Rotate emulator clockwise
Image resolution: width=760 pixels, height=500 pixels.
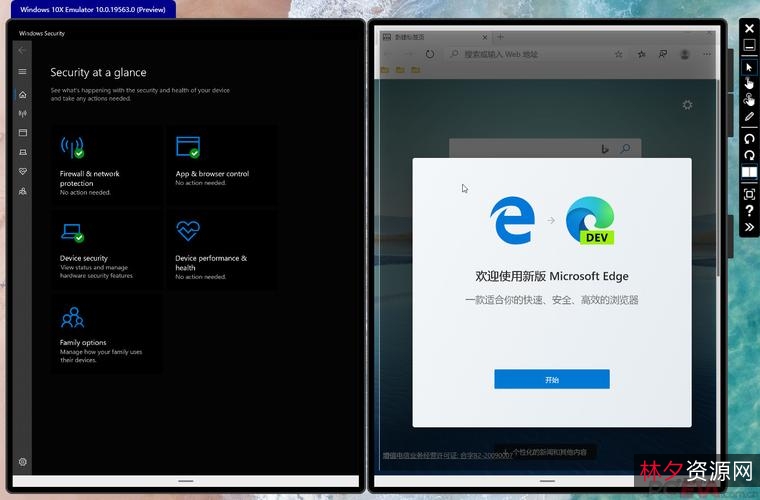[x=749, y=155]
